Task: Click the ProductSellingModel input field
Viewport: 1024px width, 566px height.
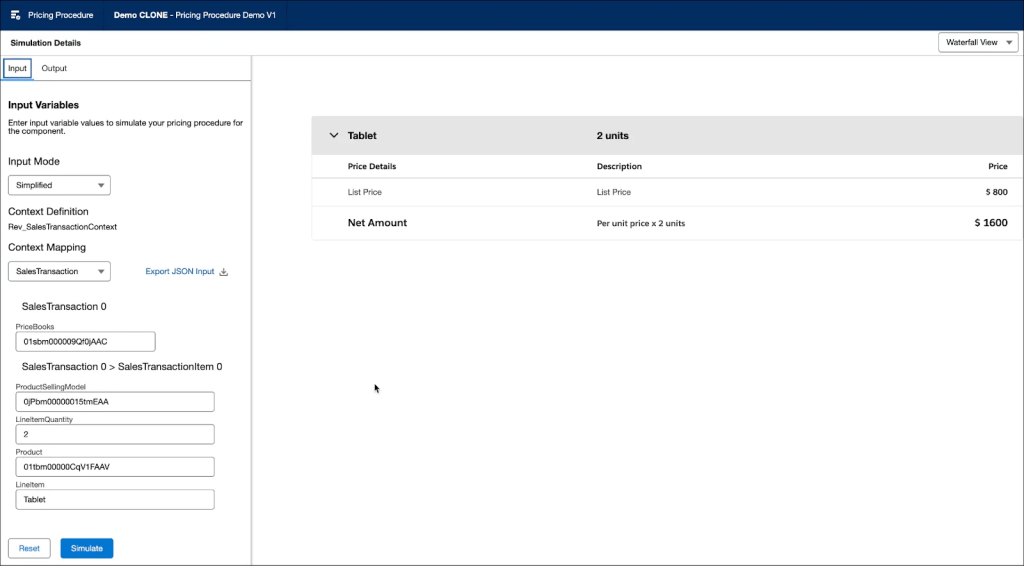Action: (x=115, y=401)
